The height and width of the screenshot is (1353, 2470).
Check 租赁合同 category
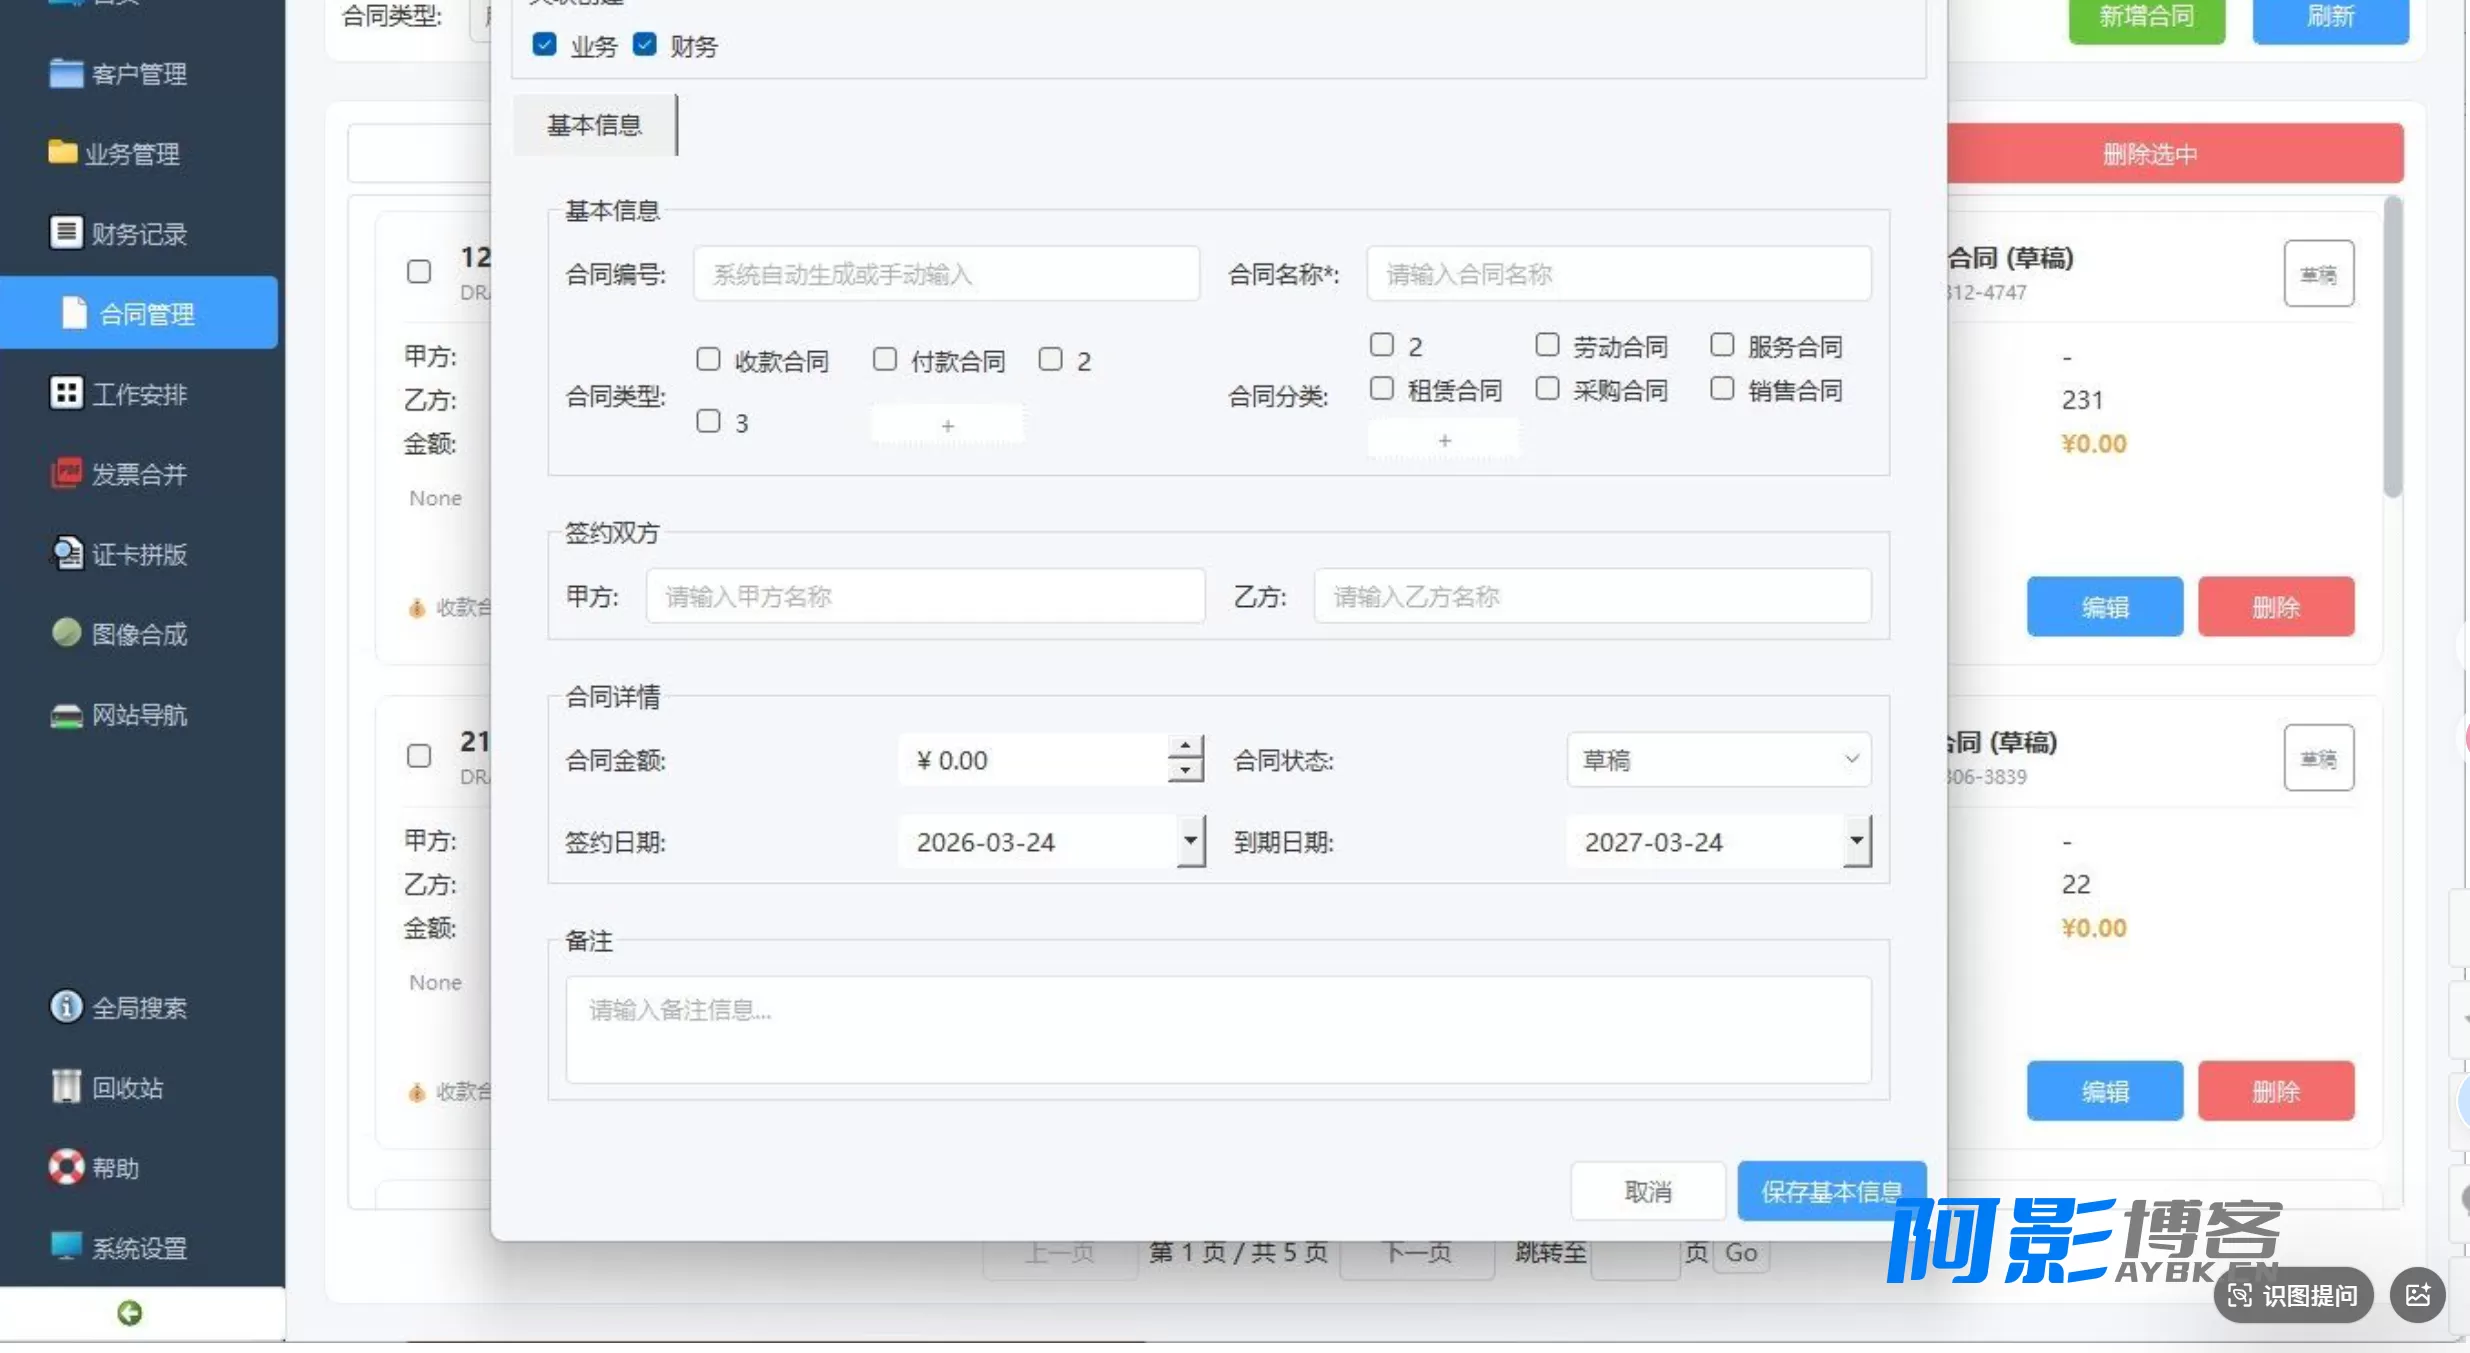click(1382, 388)
